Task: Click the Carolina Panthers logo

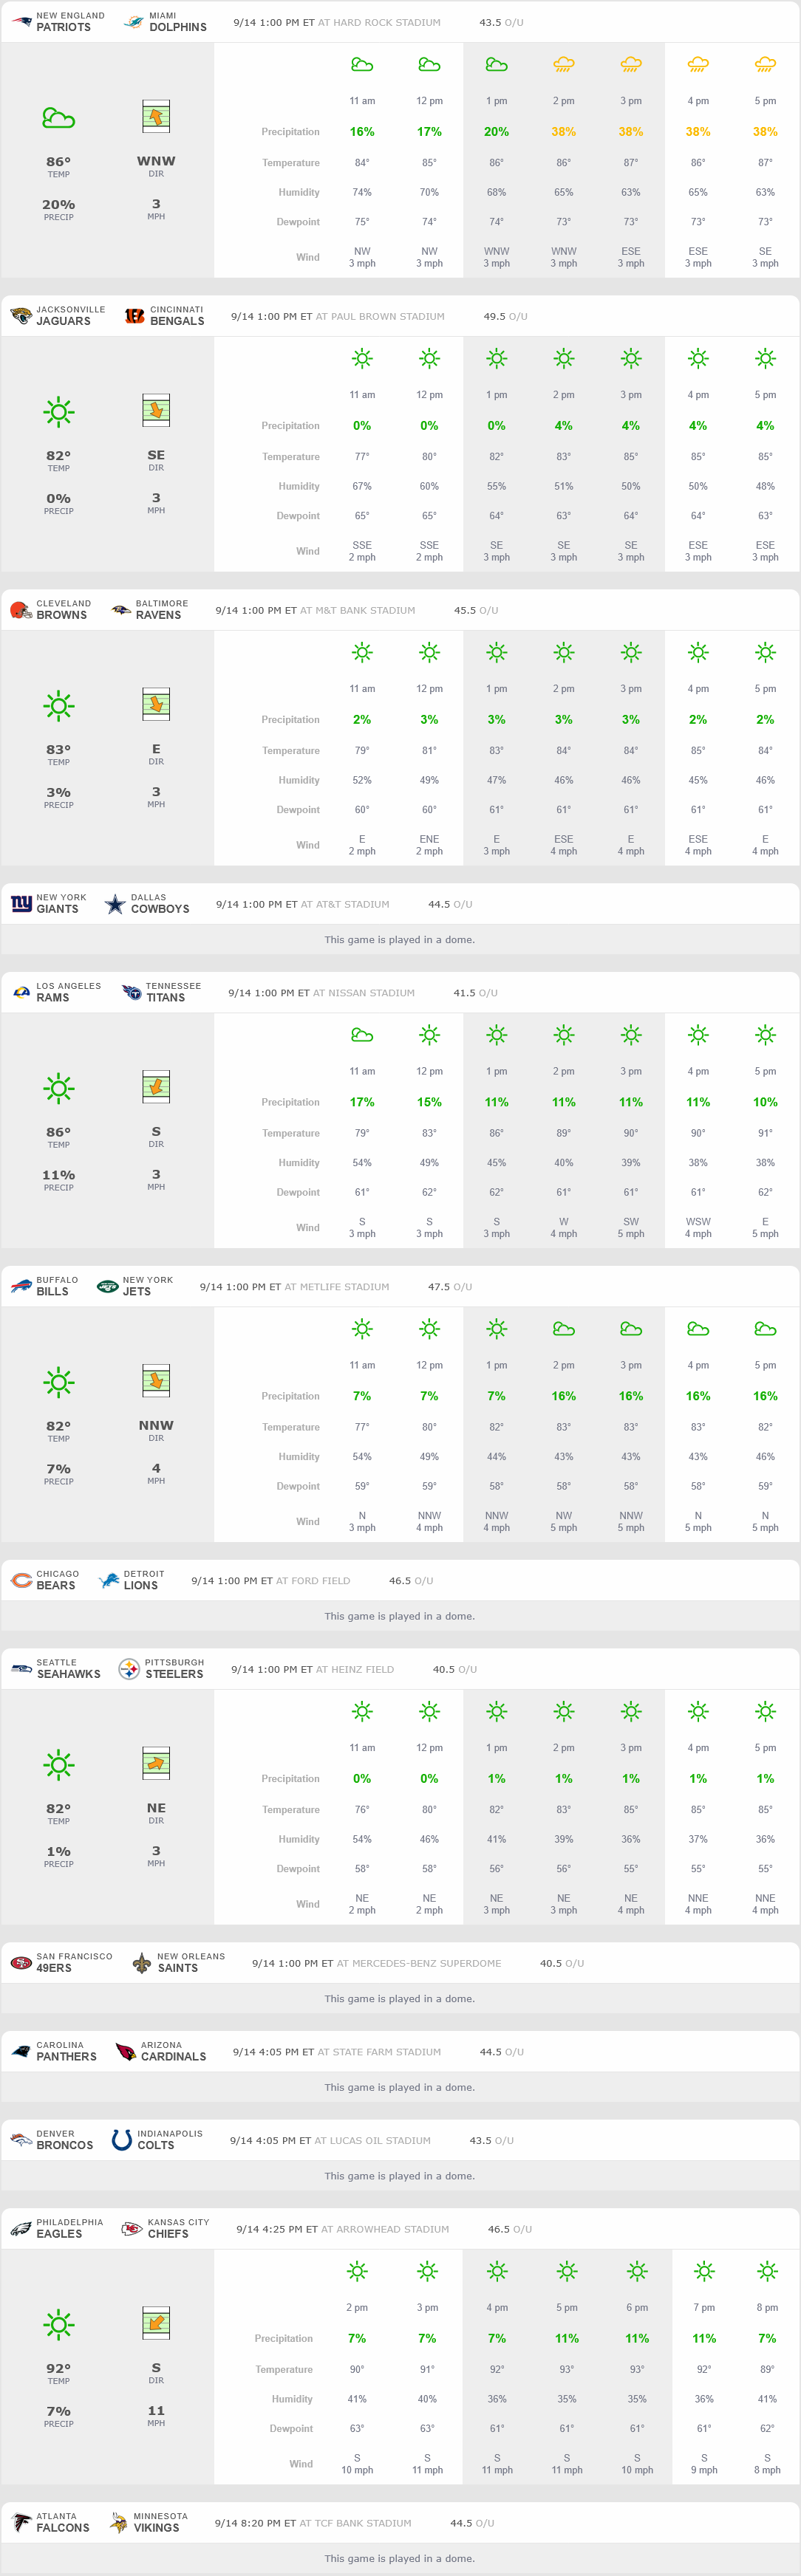Action: tap(21, 2051)
